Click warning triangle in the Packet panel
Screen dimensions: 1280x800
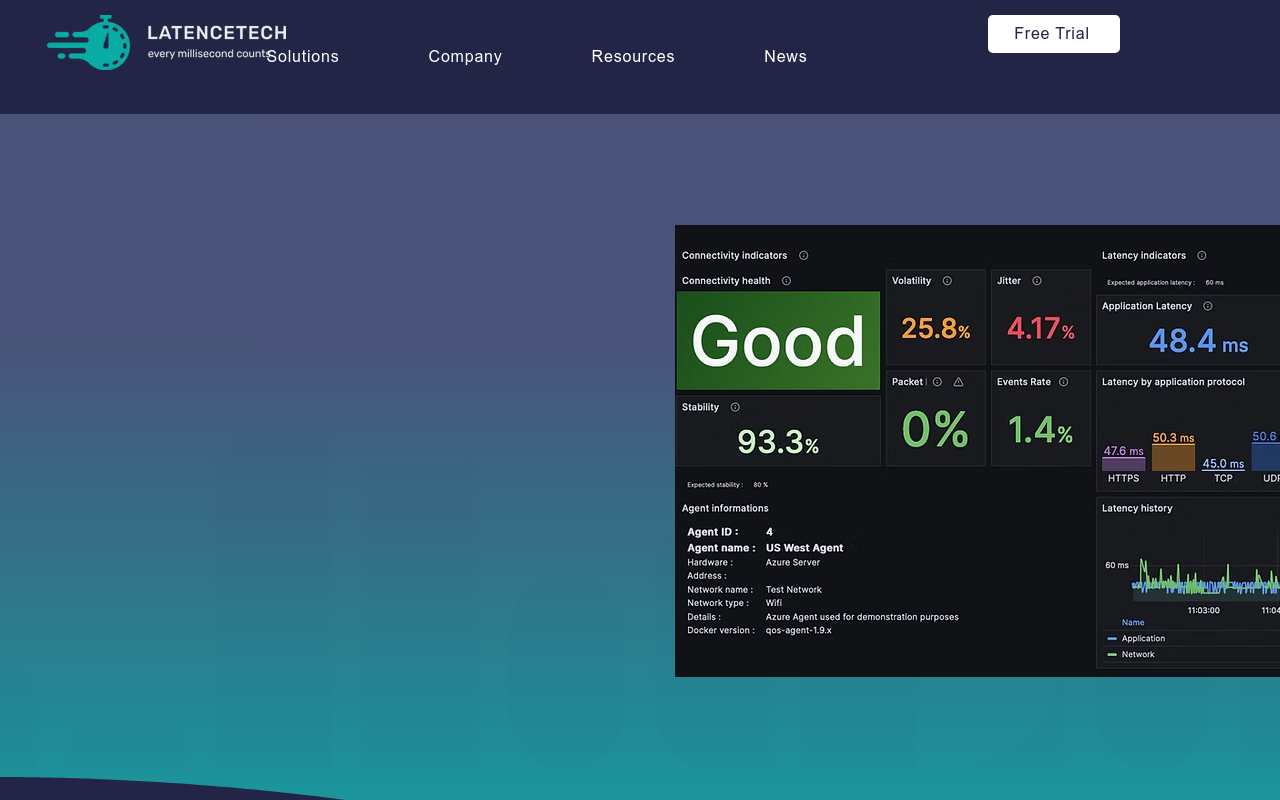point(958,382)
